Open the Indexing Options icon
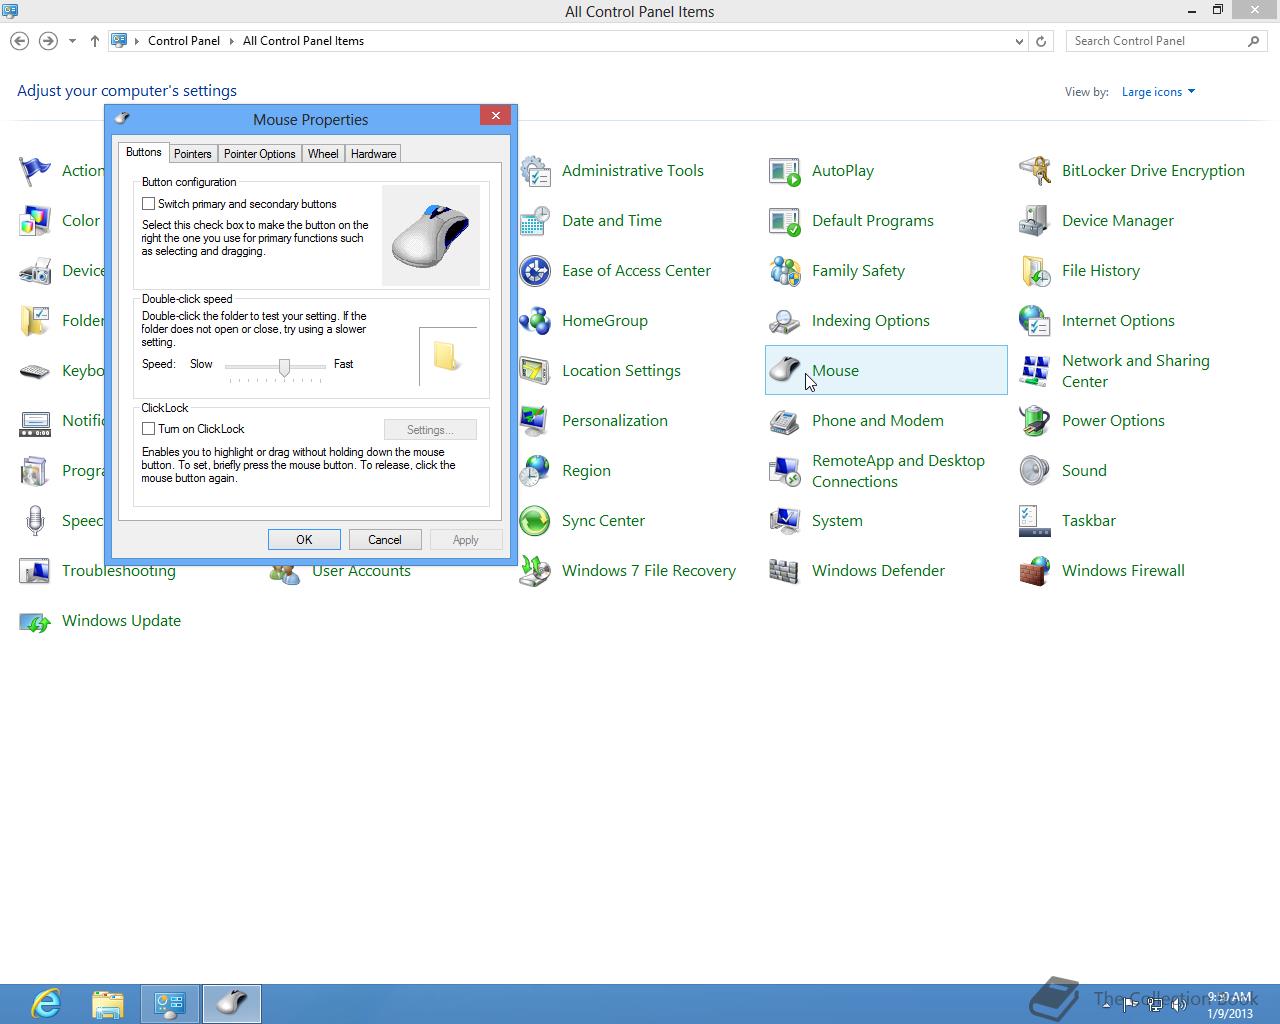 pyautogui.click(x=785, y=321)
